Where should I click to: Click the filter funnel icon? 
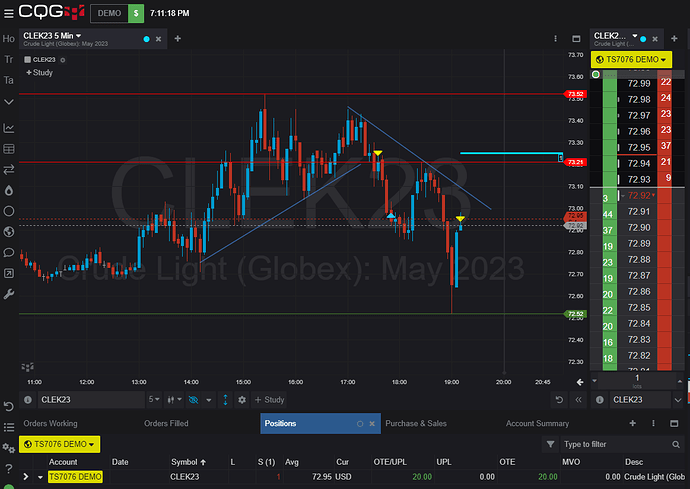[551, 445]
